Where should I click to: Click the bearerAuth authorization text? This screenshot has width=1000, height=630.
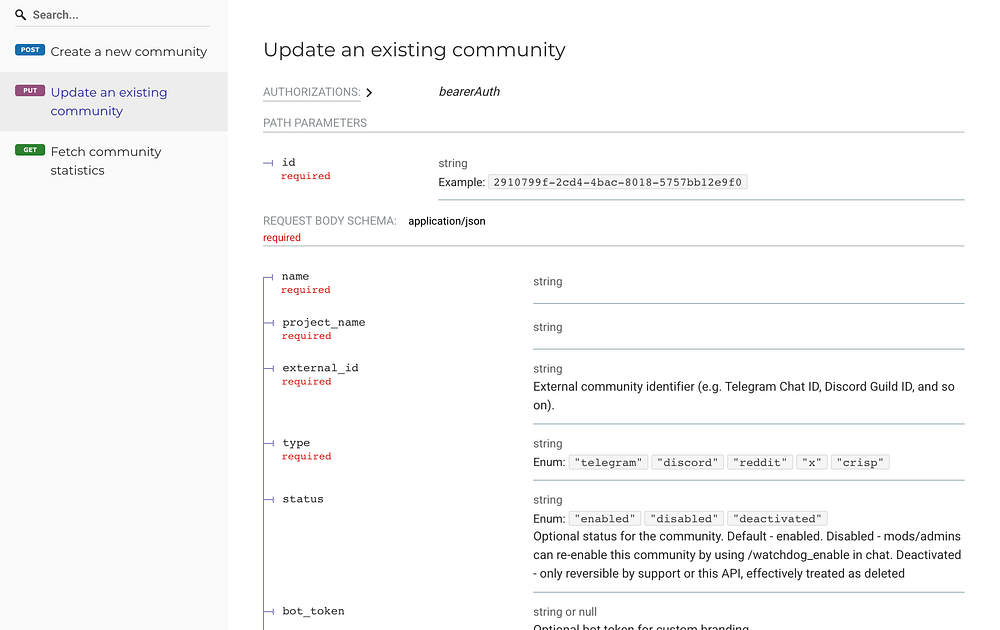(x=469, y=92)
